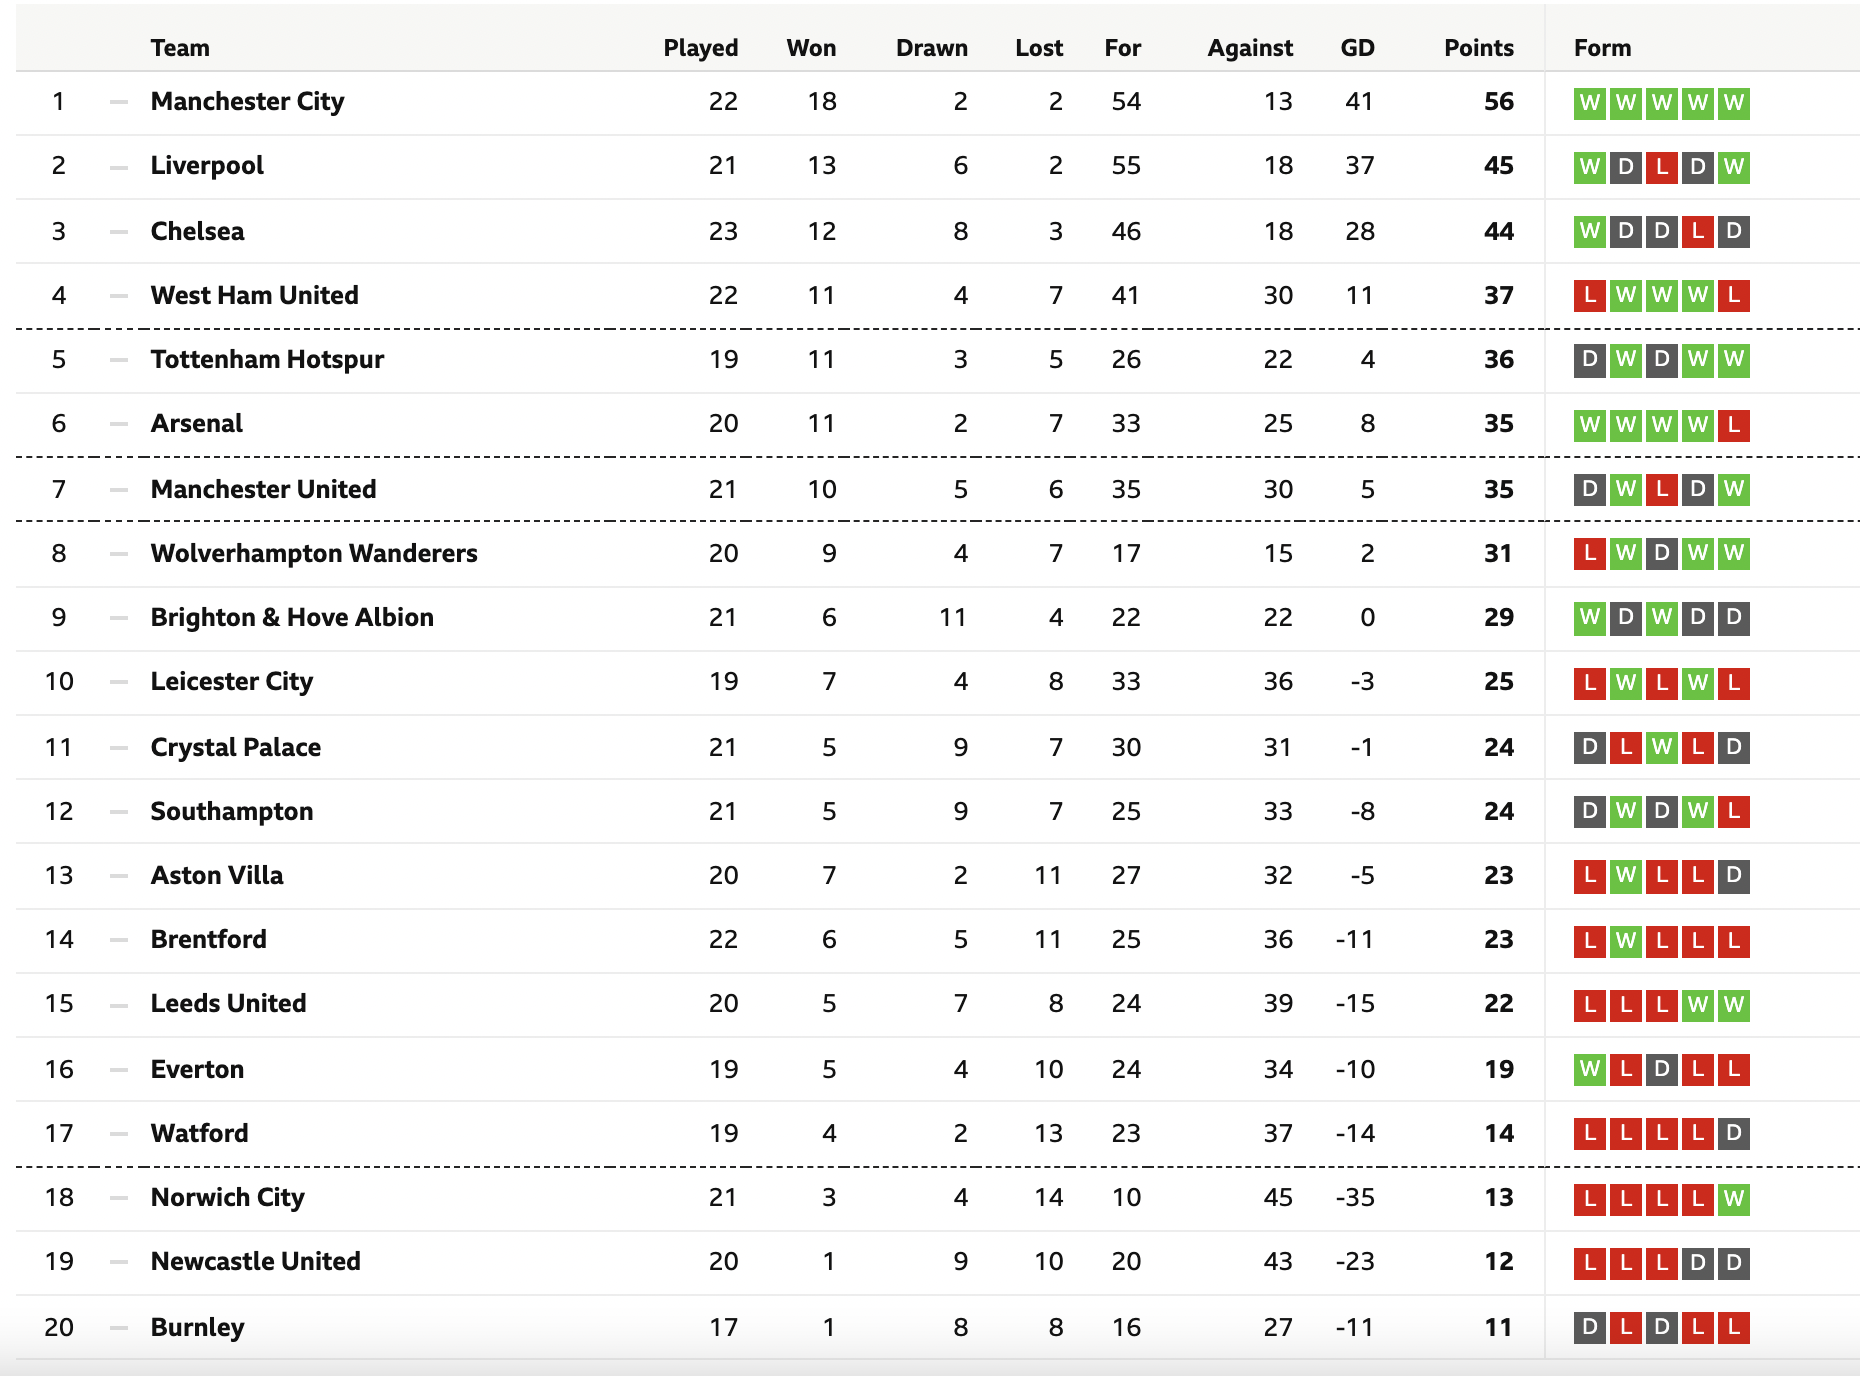Image resolution: width=1860 pixels, height=1376 pixels.
Task: Click Everton's green W form badge
Action: point(1590,1070)
